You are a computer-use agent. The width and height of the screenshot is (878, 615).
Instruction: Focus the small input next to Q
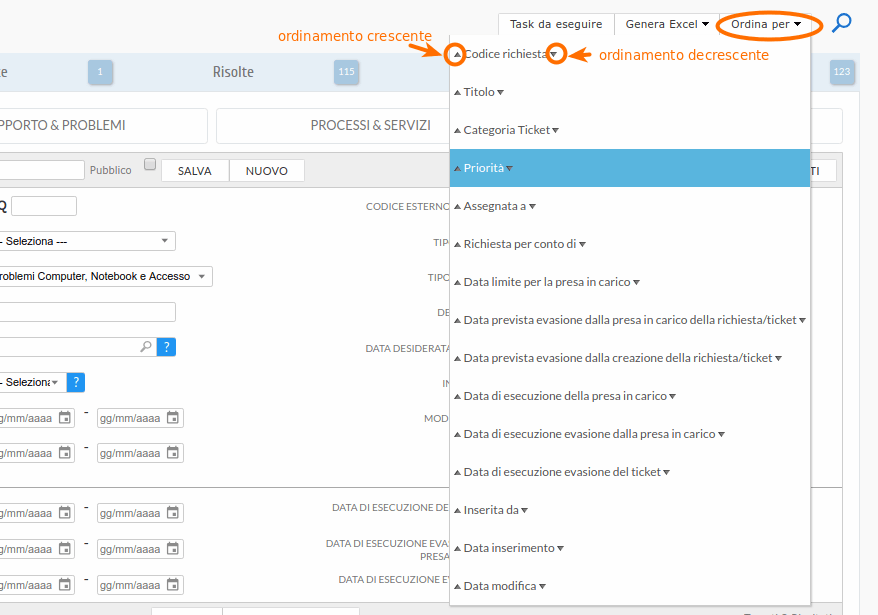44,206
